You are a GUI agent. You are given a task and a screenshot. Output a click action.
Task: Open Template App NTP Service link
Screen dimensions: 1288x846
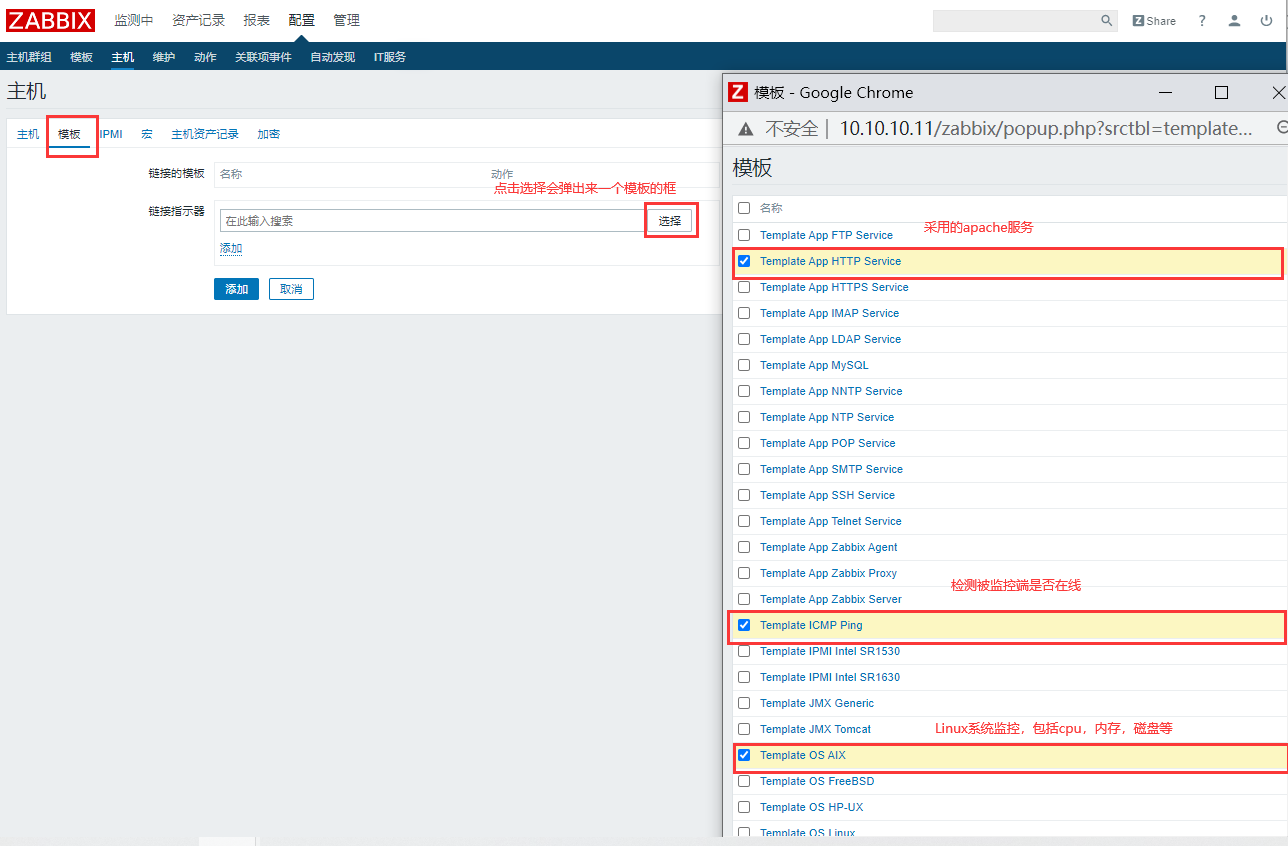point(827,417)
